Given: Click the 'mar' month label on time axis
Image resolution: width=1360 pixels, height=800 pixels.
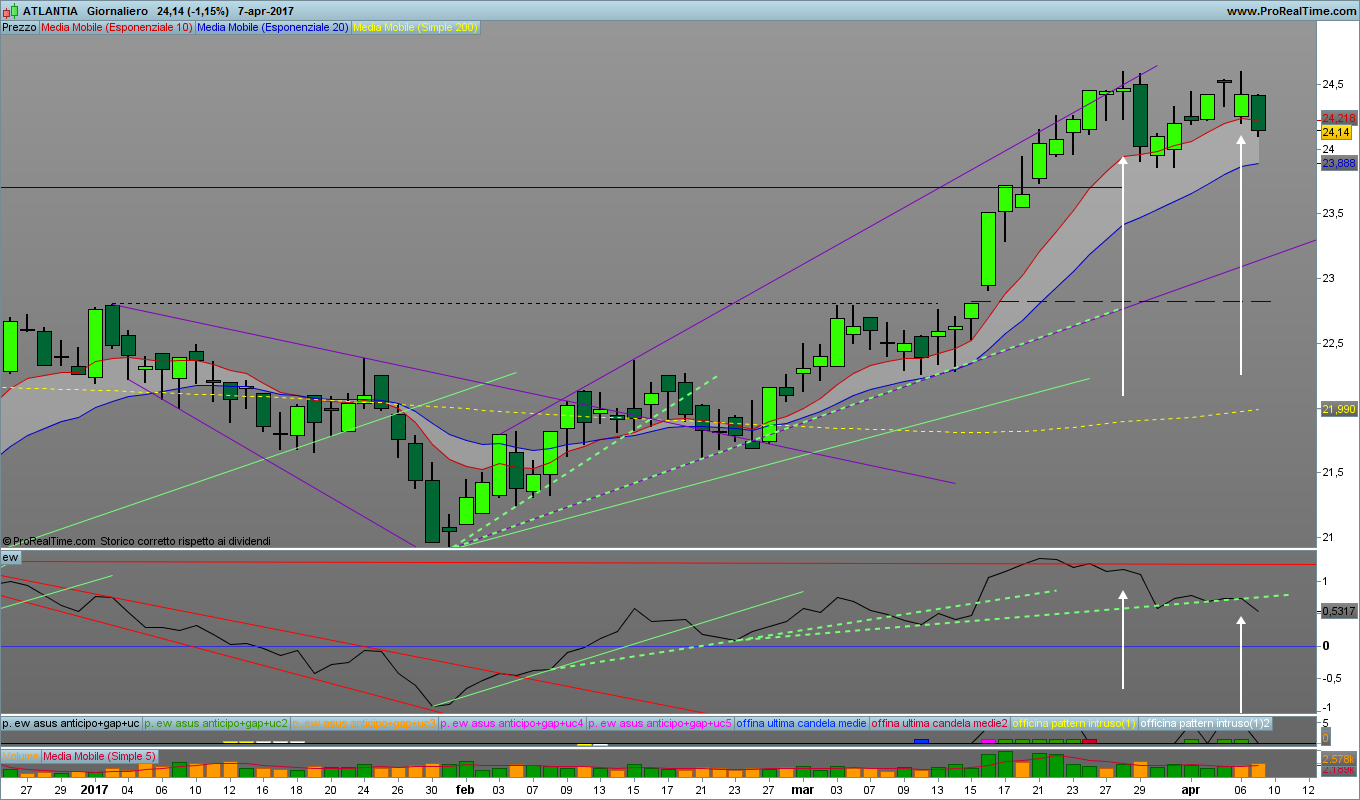Looking at the screenshot, I should 802,789.
